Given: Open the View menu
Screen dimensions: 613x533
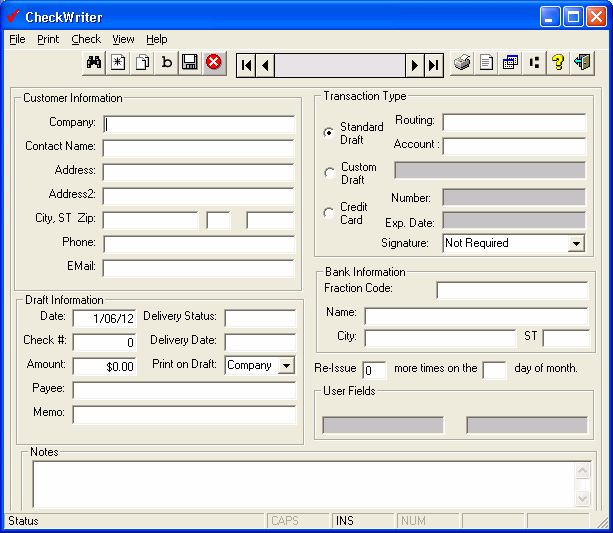Looking at the screenshot, I should pos(123,39).
